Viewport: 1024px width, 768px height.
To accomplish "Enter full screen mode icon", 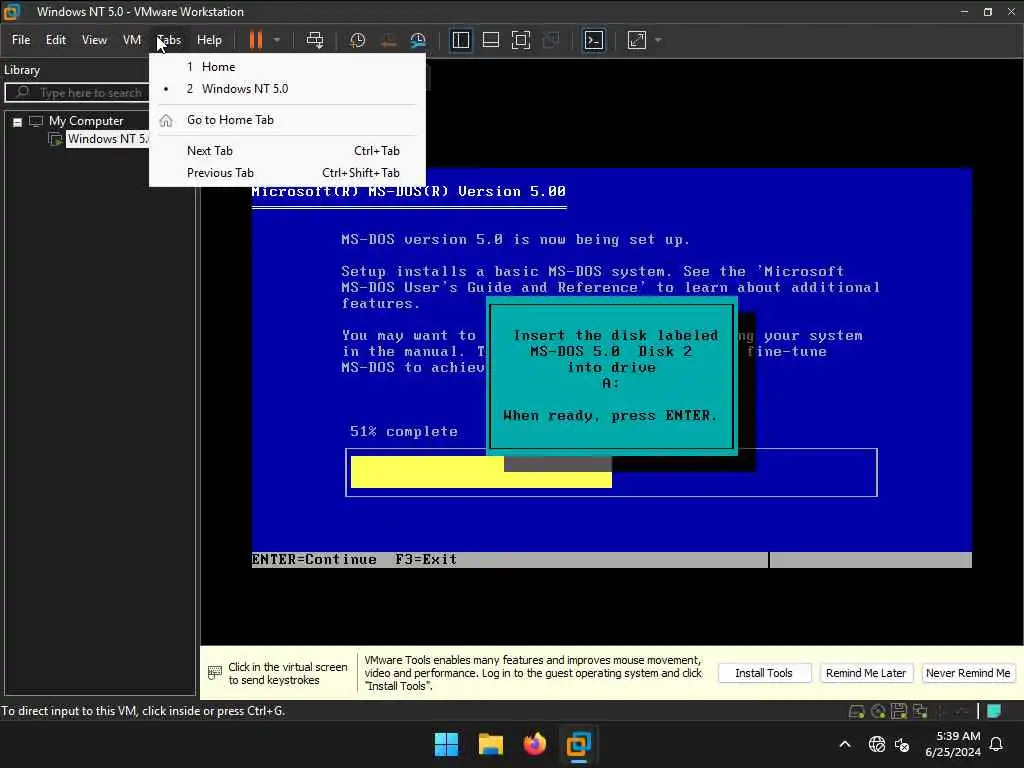I will point(520,40).
